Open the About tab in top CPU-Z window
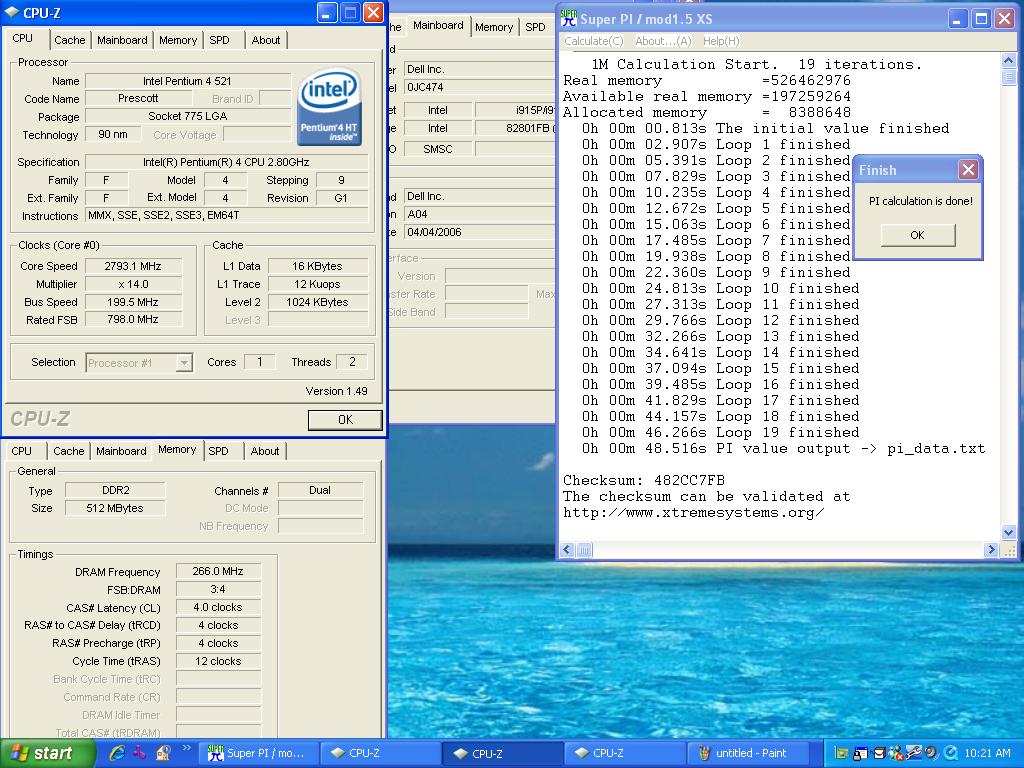 [x=266, y=40]
